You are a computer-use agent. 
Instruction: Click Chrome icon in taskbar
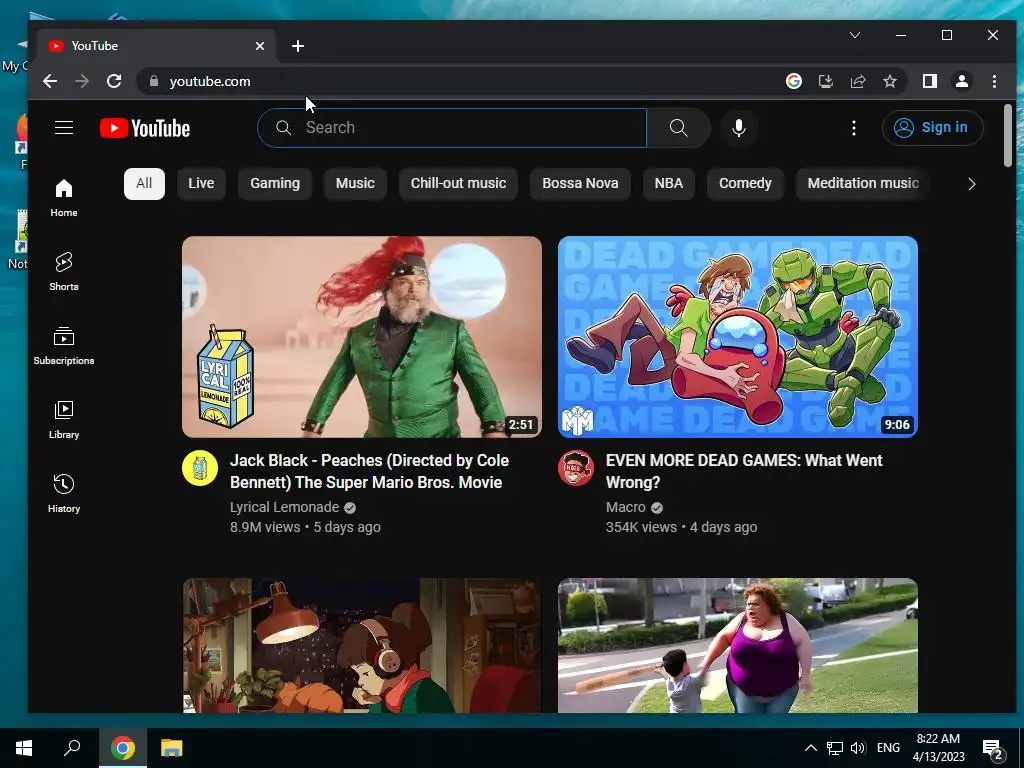[x=122, y=748]
